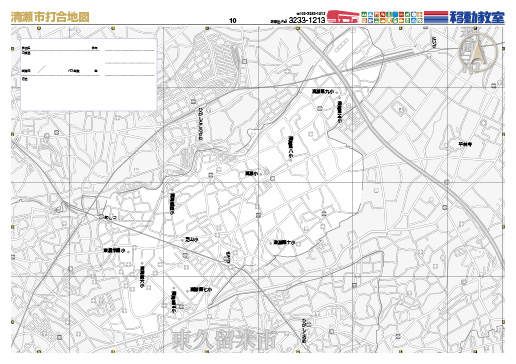Screen dimensions: 516x364
Task: Click the north arrow compass icon
Action: [478, 52]
